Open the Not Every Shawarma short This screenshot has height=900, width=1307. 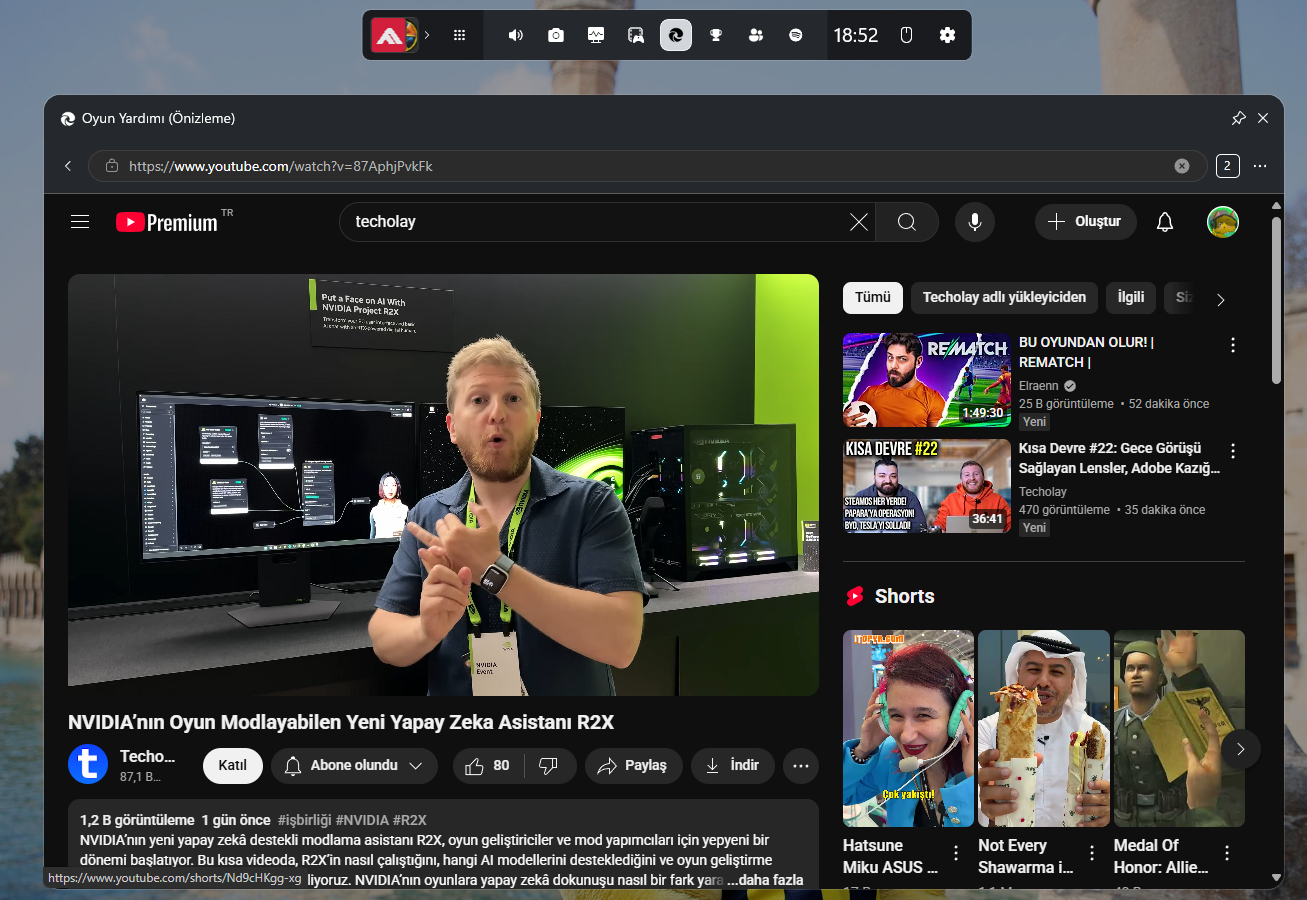[x=1044, y=728]
